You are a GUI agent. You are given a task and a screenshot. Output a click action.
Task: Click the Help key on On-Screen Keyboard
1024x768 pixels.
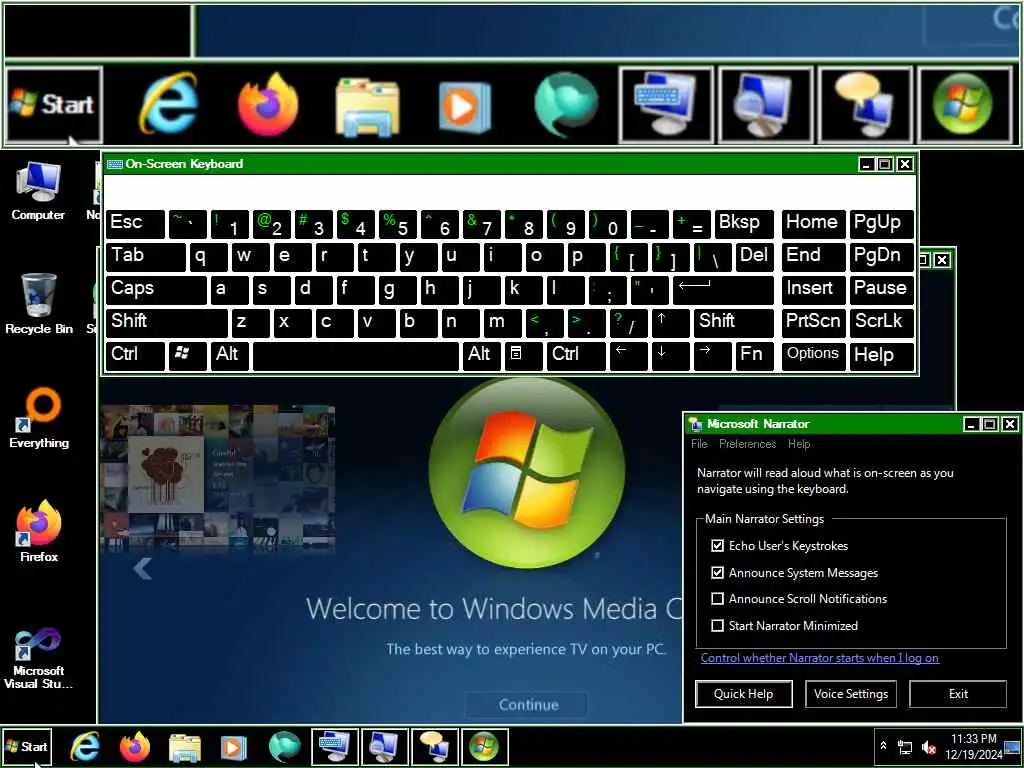[x=882, y=356]
